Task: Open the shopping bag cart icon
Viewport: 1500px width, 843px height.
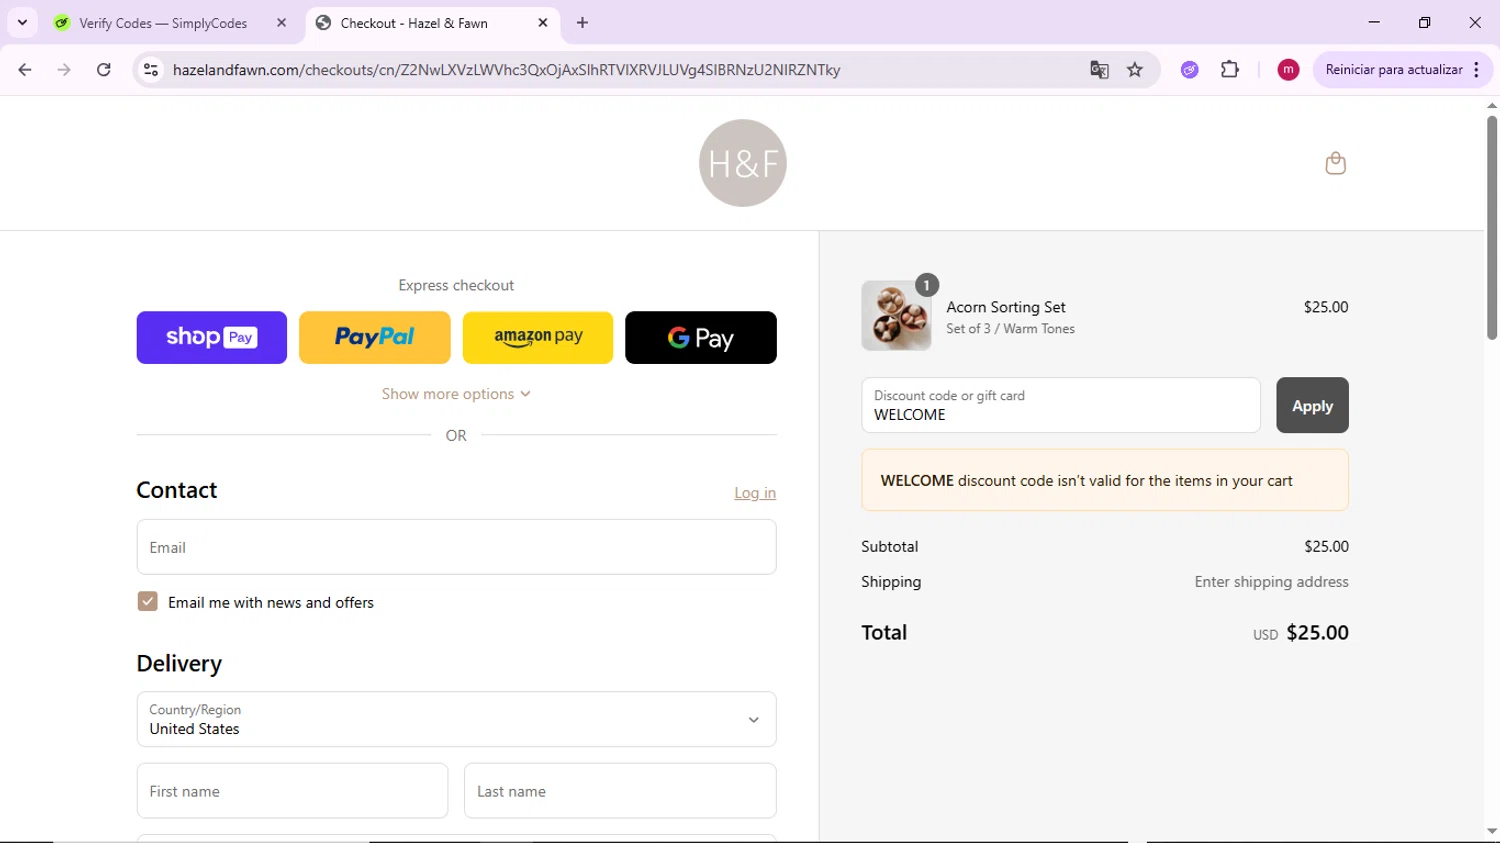Action: click(x=1335, y=163)
